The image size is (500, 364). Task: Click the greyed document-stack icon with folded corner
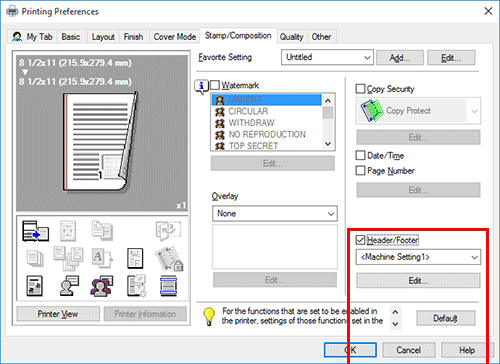pos(102,230)
